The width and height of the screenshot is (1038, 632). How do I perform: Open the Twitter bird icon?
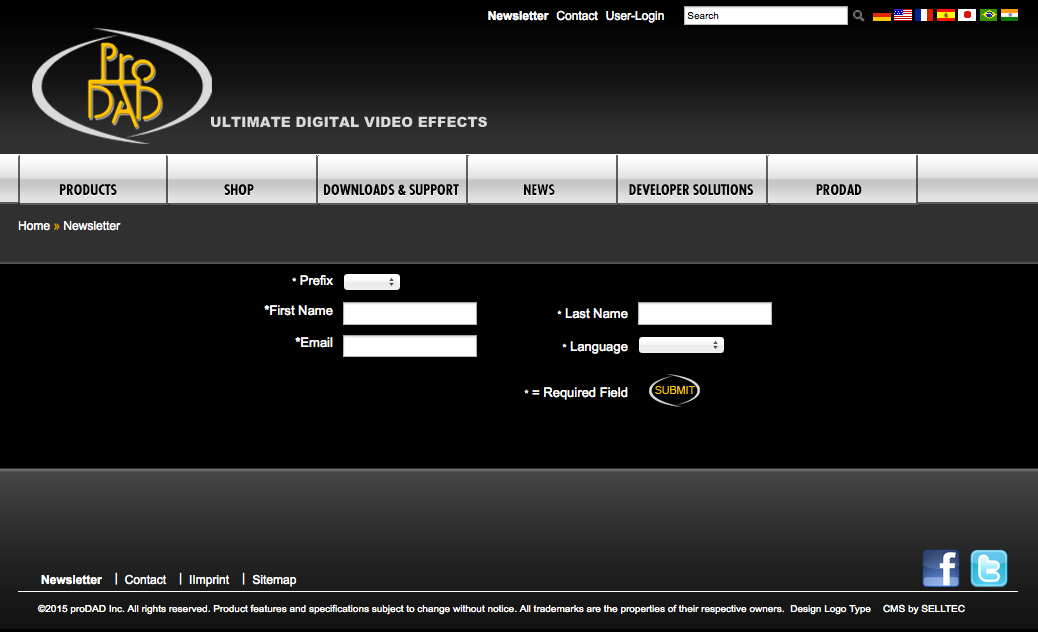pyautogui.click(x=988, y=569)
